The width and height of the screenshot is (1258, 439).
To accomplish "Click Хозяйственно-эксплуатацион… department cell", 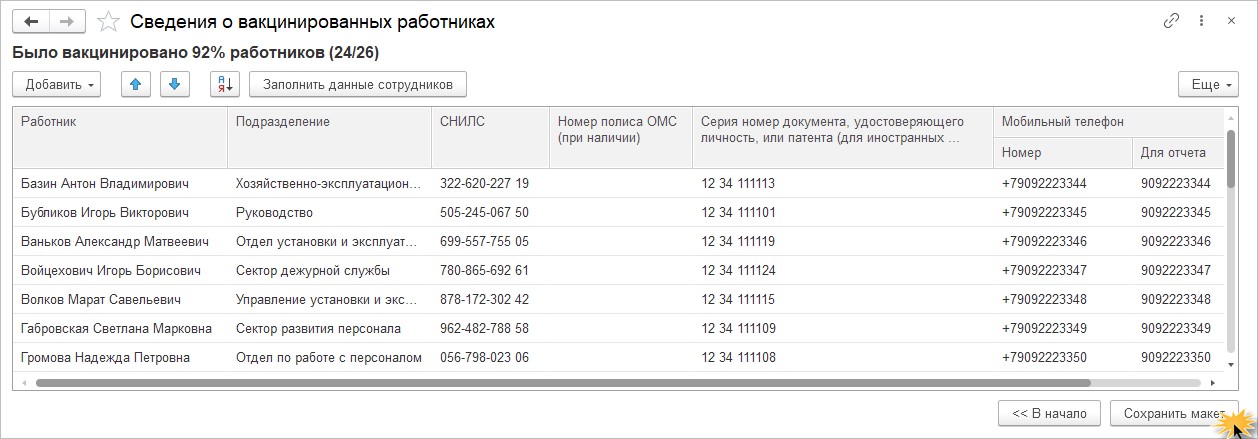I will coord(330,183).
